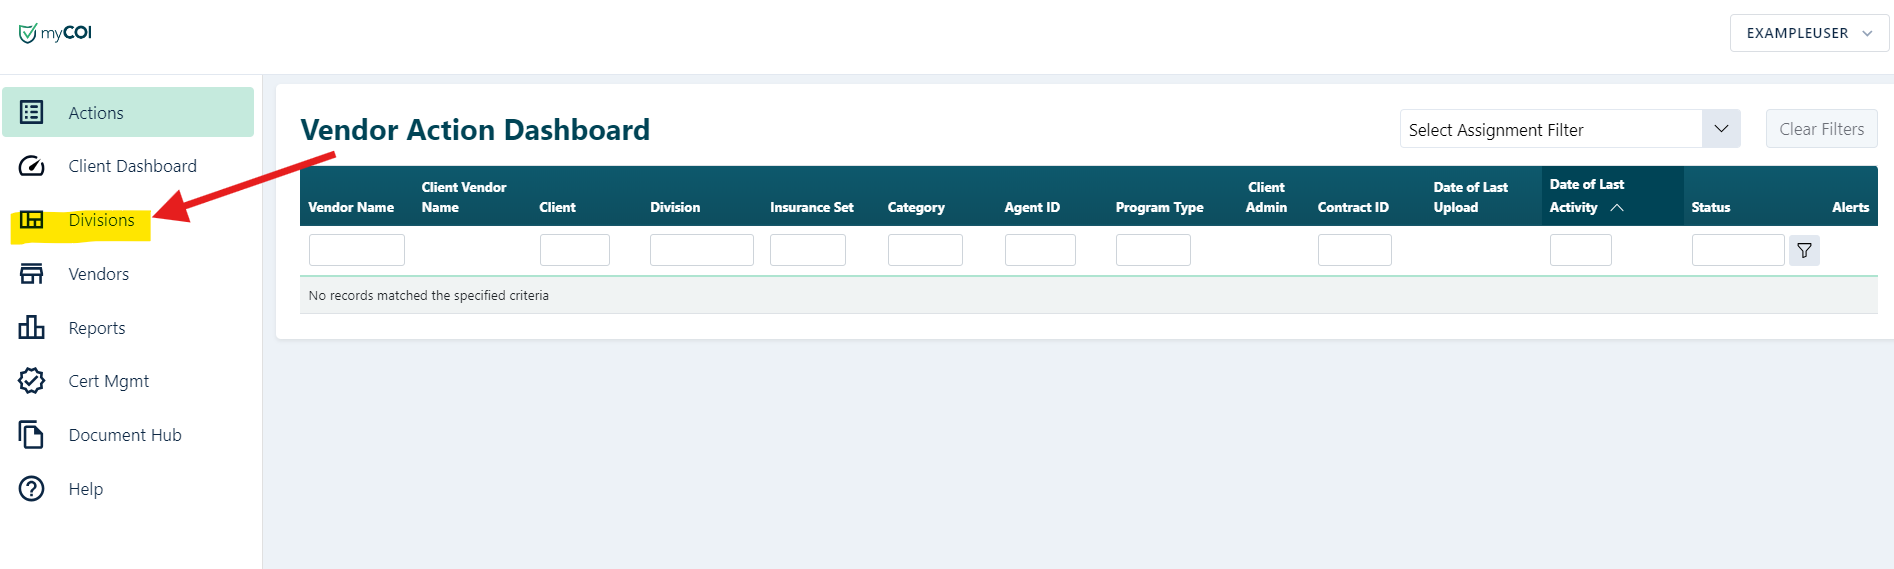The image size is (1894, 569).
Task: Click the Vendors storefront icon
Action: pos(32,274)
